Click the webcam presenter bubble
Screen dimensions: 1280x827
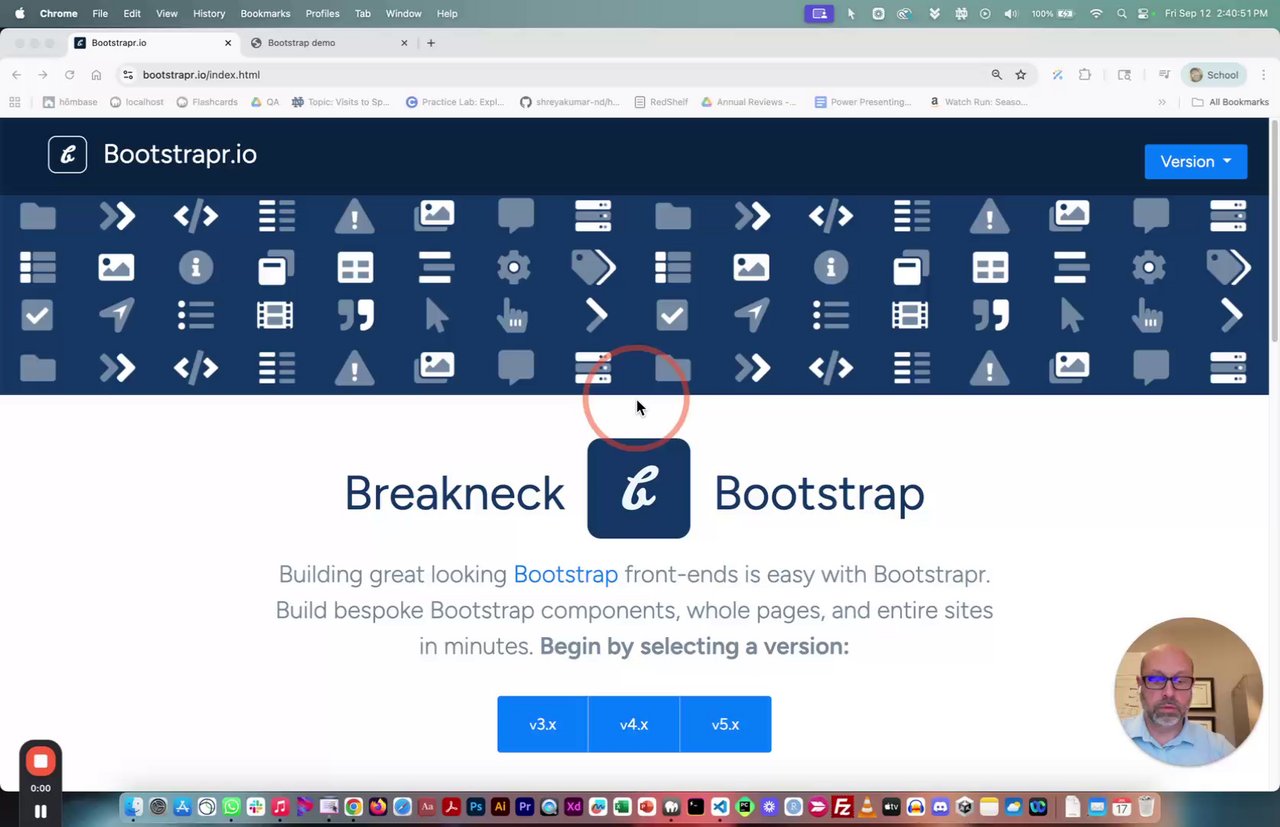[x=1188, y=692]
